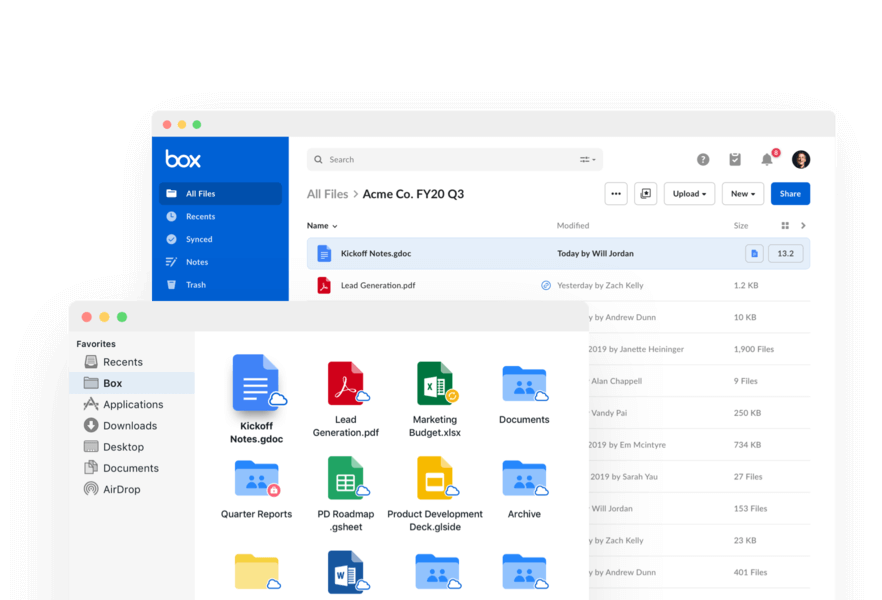Open the Box logo home link

pos(183,159)
